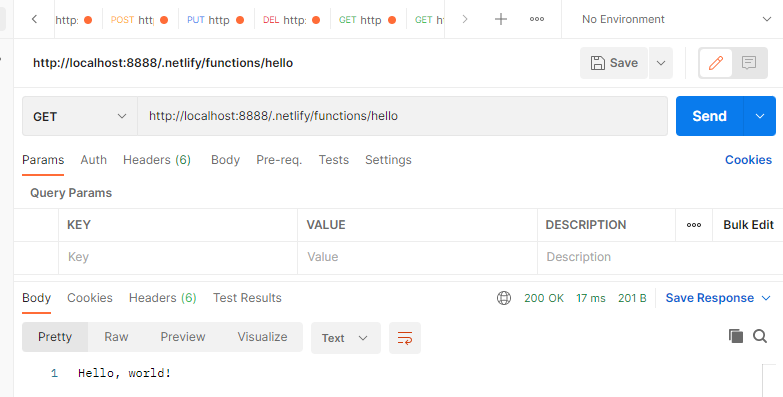This screenshot has width=783, height=397.
Task: Open a new request tab with plus icon
Action: click(x=500, y=19)
